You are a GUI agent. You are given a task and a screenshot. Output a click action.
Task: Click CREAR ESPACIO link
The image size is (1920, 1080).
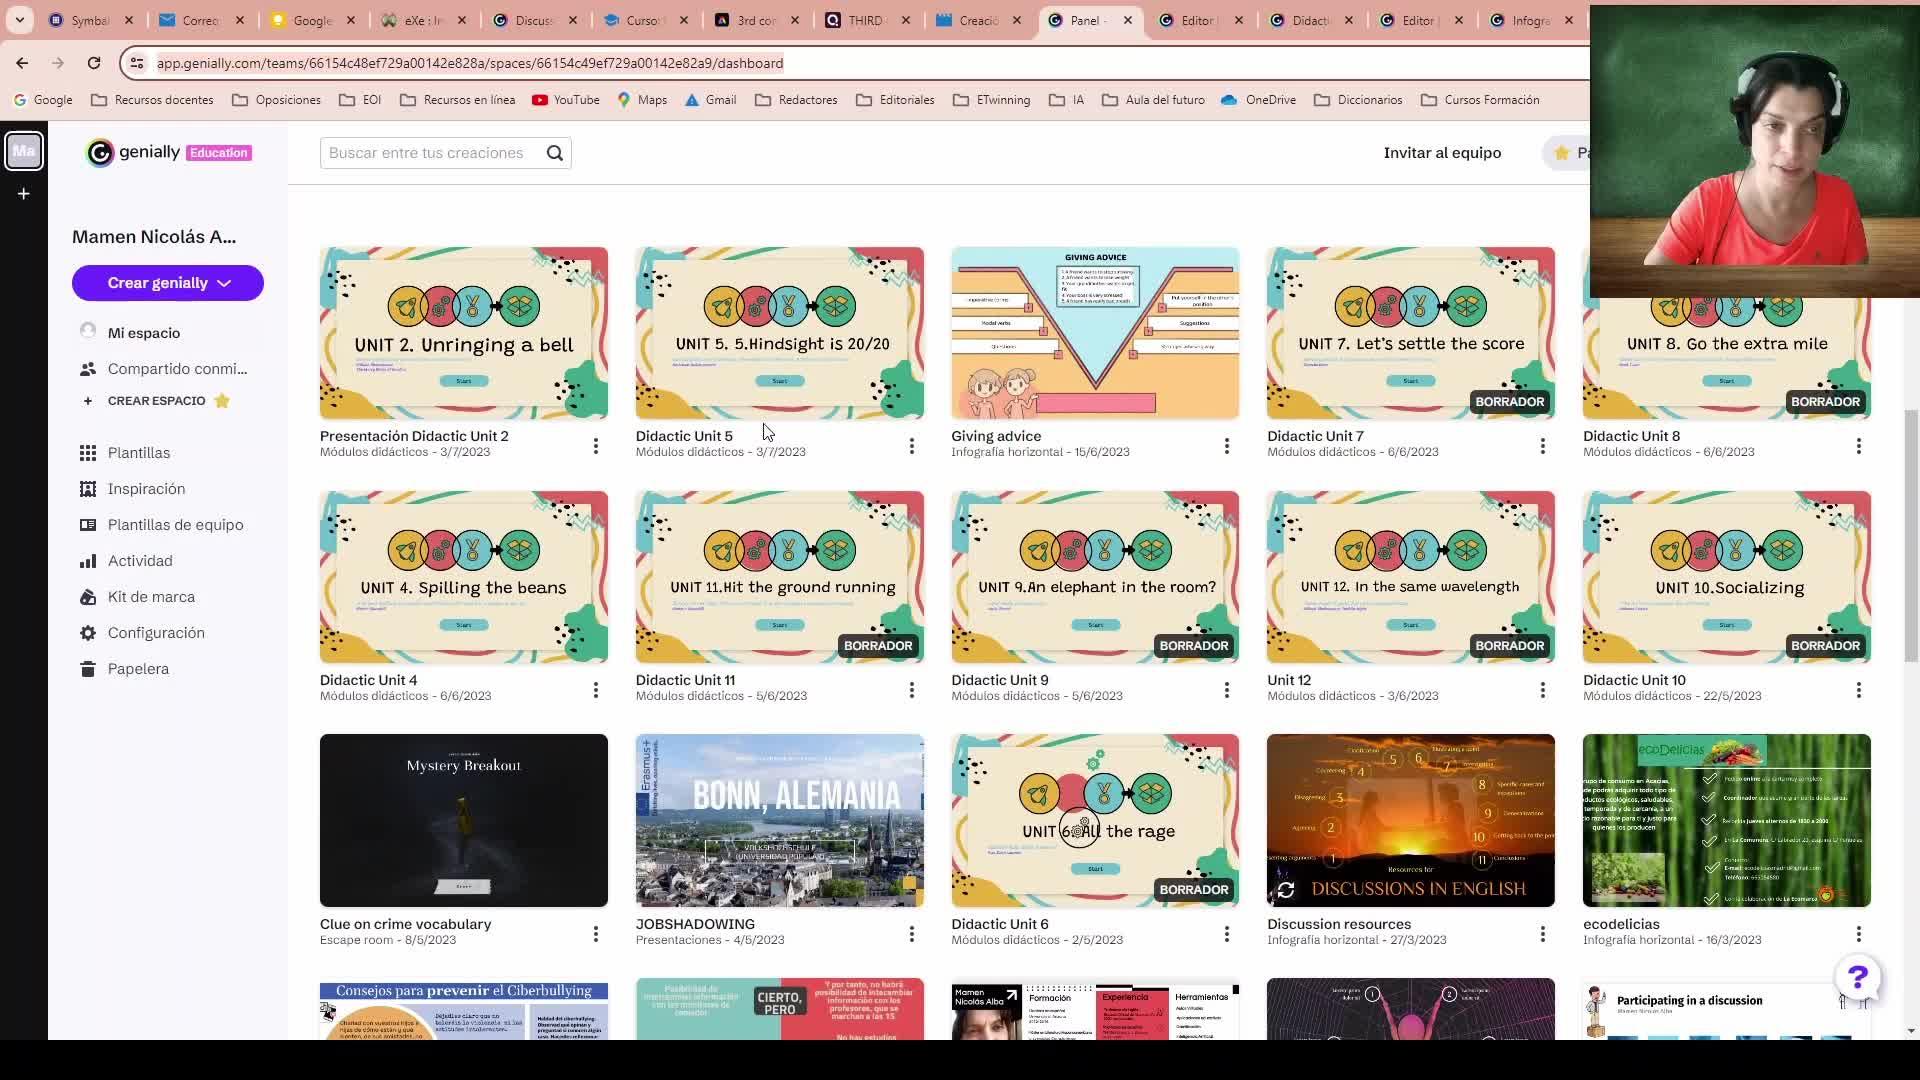click(156, 401)
